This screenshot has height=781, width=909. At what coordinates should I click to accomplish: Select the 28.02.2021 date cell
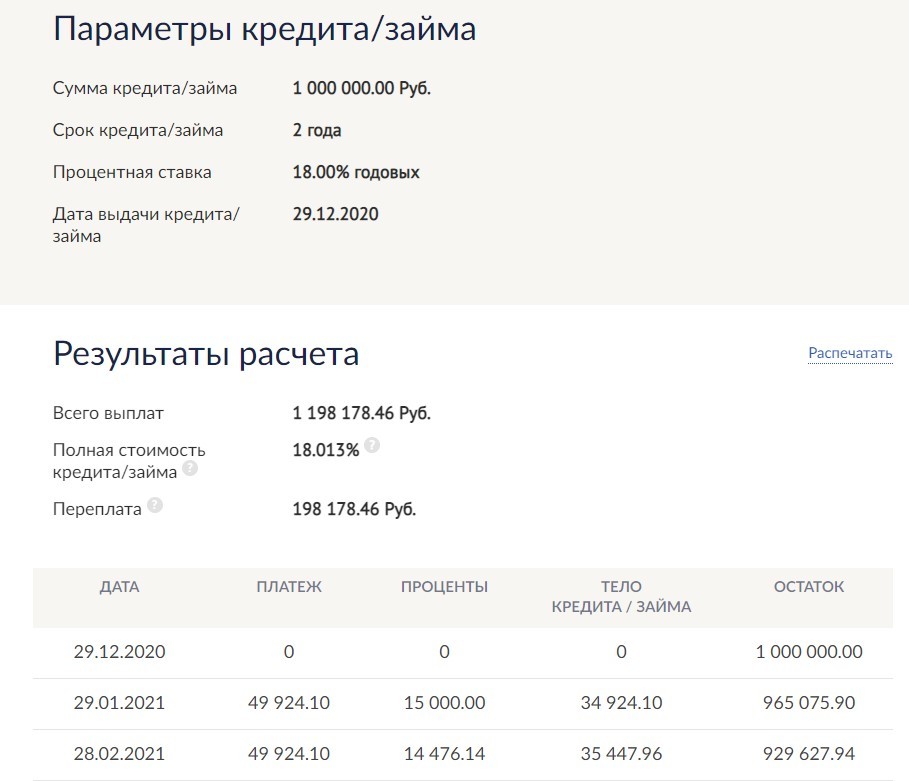(119, 754)
